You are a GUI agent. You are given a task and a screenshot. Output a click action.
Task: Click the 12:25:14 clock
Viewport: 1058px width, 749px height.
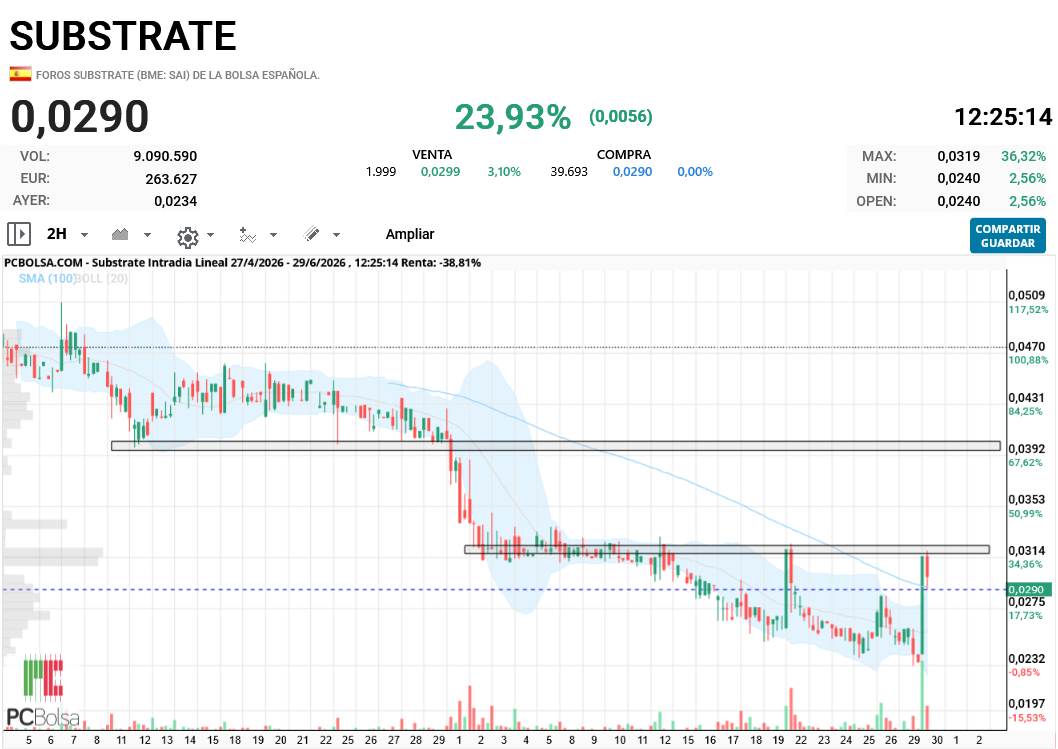tap(1003, 117)
